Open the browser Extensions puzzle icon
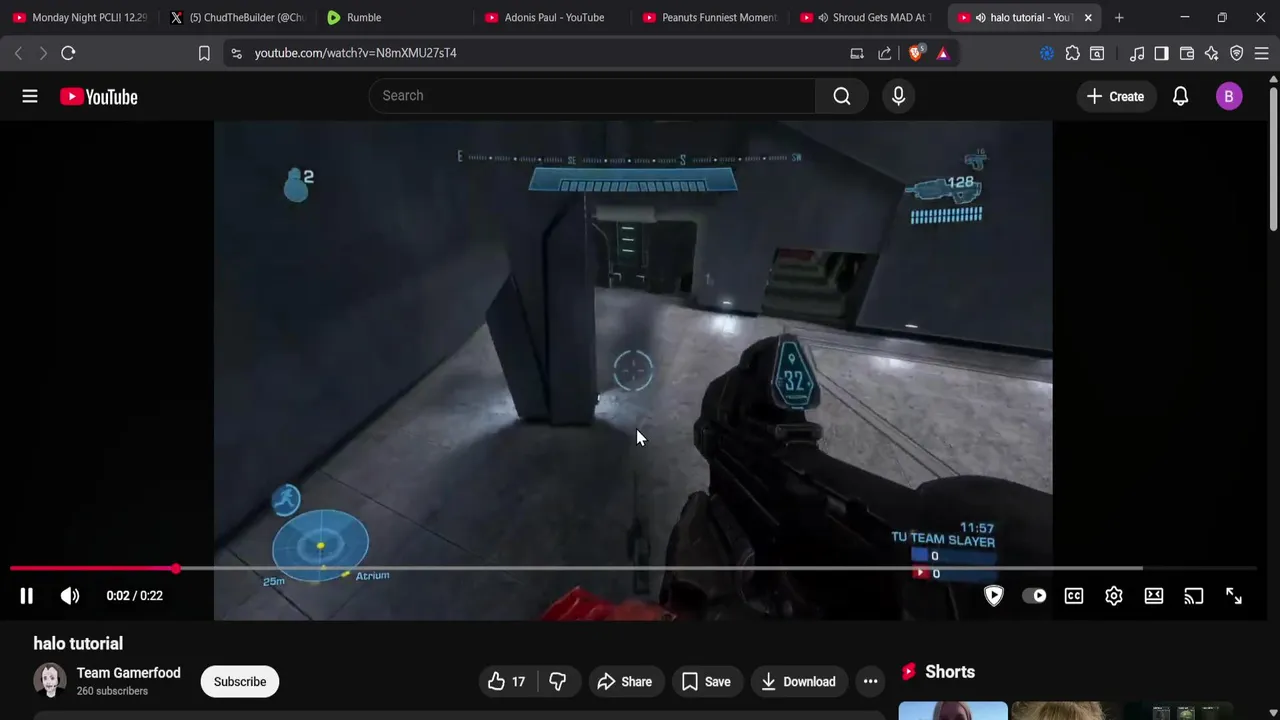 pos(1073,53)
